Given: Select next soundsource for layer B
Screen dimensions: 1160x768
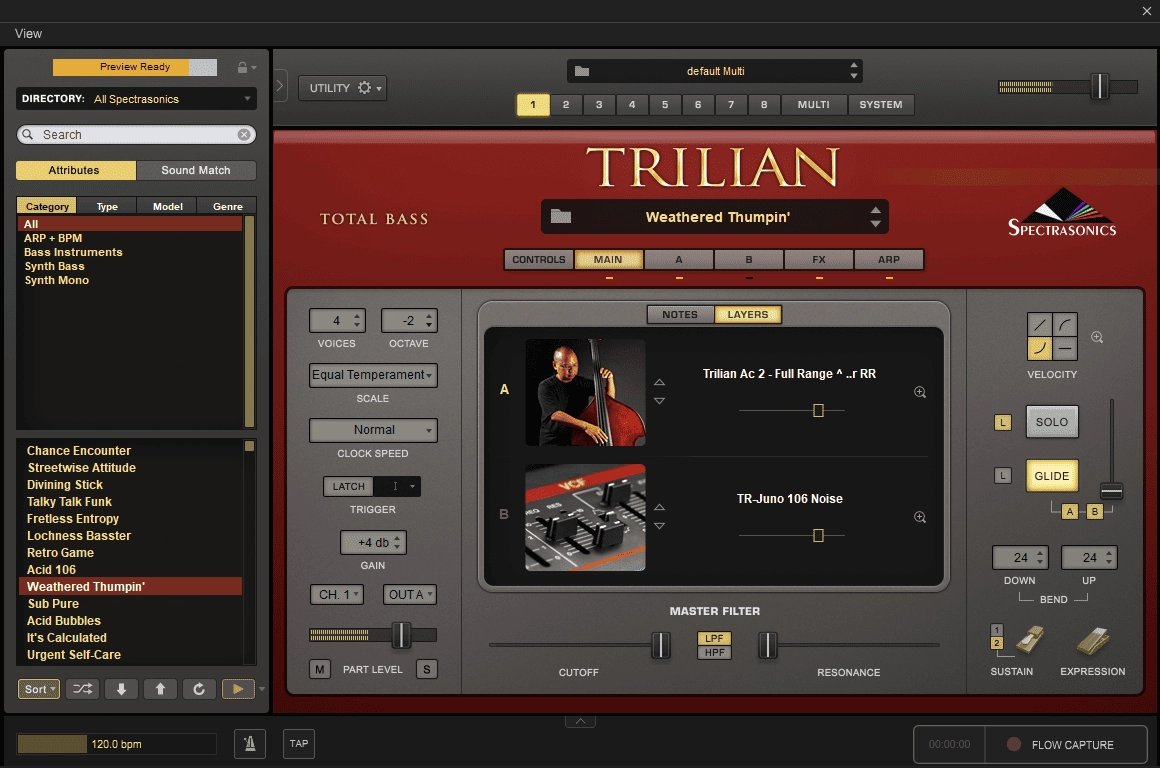Looking at the screenshot, I should [x=659, y=526].
